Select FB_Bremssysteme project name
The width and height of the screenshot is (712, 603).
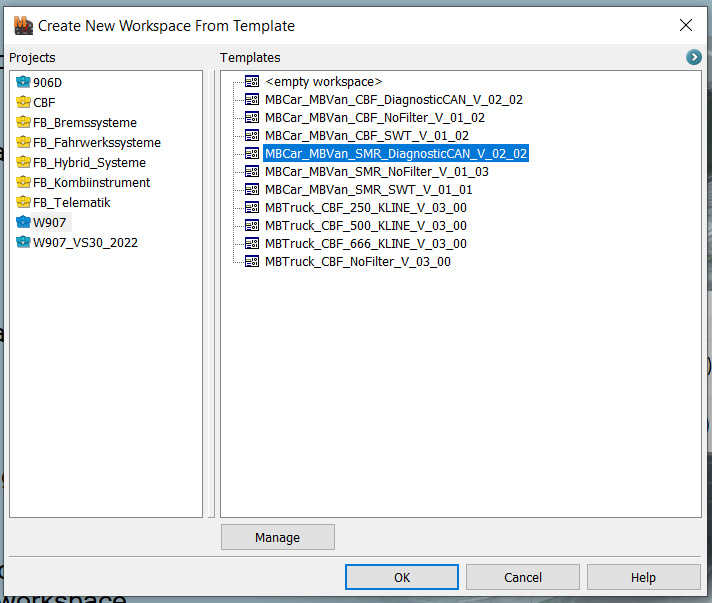(85, 123)
